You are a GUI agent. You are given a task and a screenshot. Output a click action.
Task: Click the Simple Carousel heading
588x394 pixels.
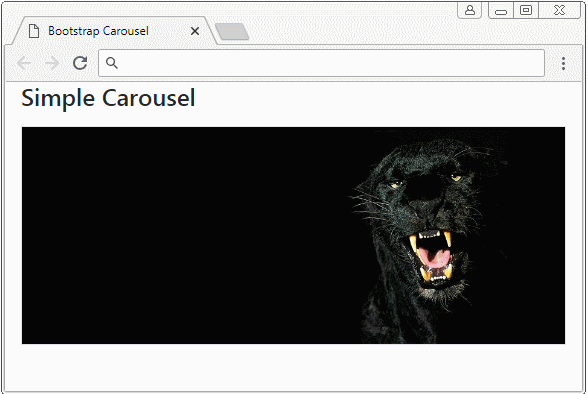click(x=108, y=98)
